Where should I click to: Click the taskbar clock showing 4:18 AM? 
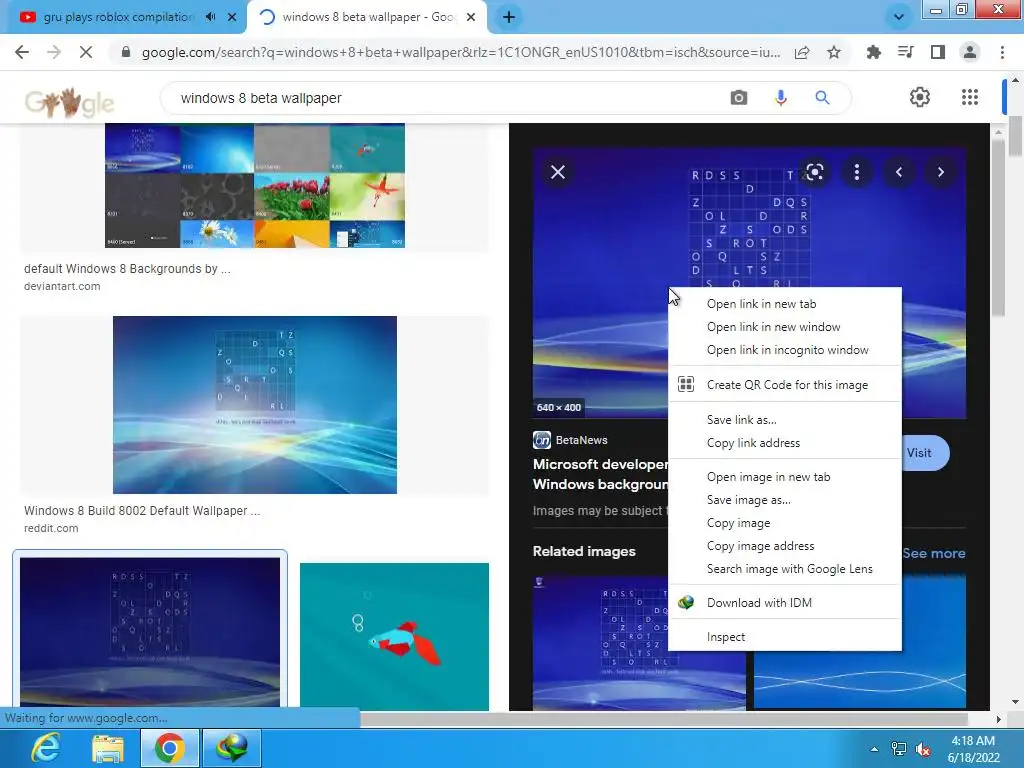click(x=973, y=748)
